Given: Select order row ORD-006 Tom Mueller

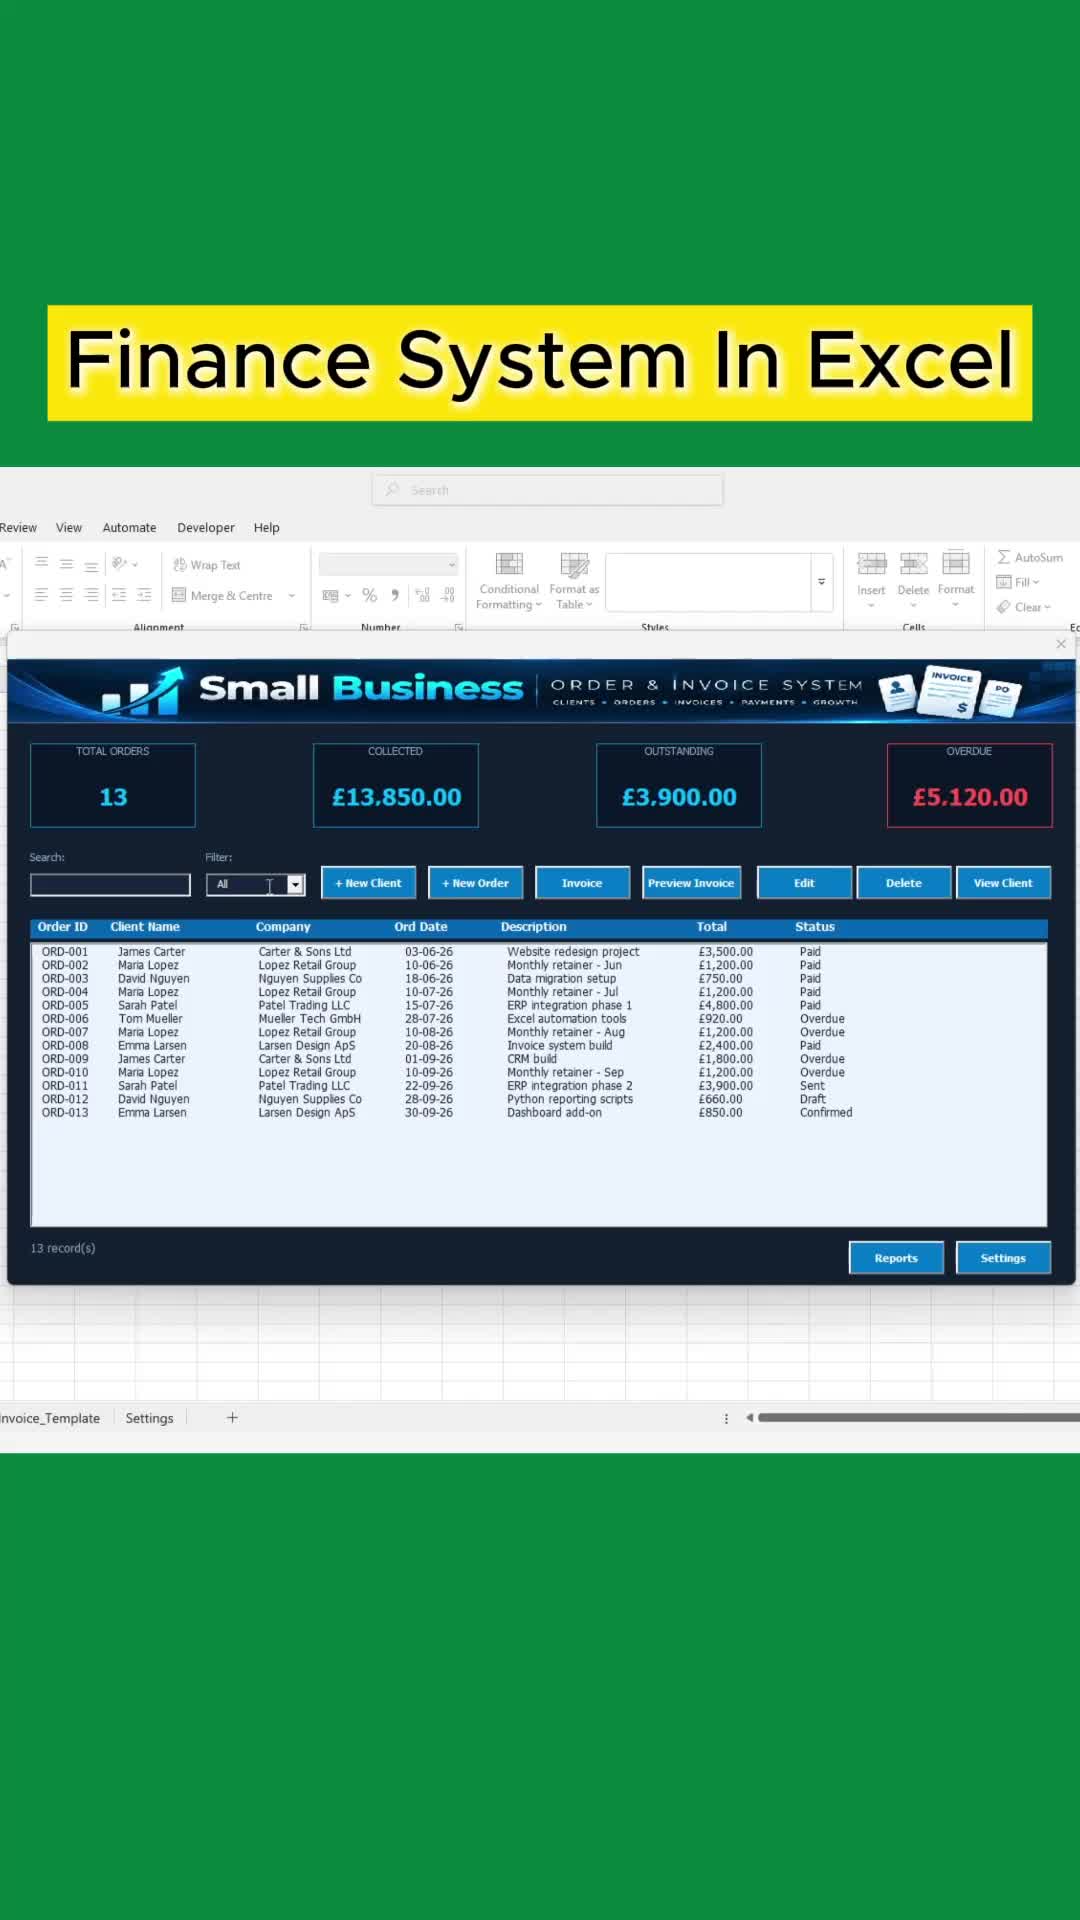Looking at the screenshot, I should click(538, 1019).
